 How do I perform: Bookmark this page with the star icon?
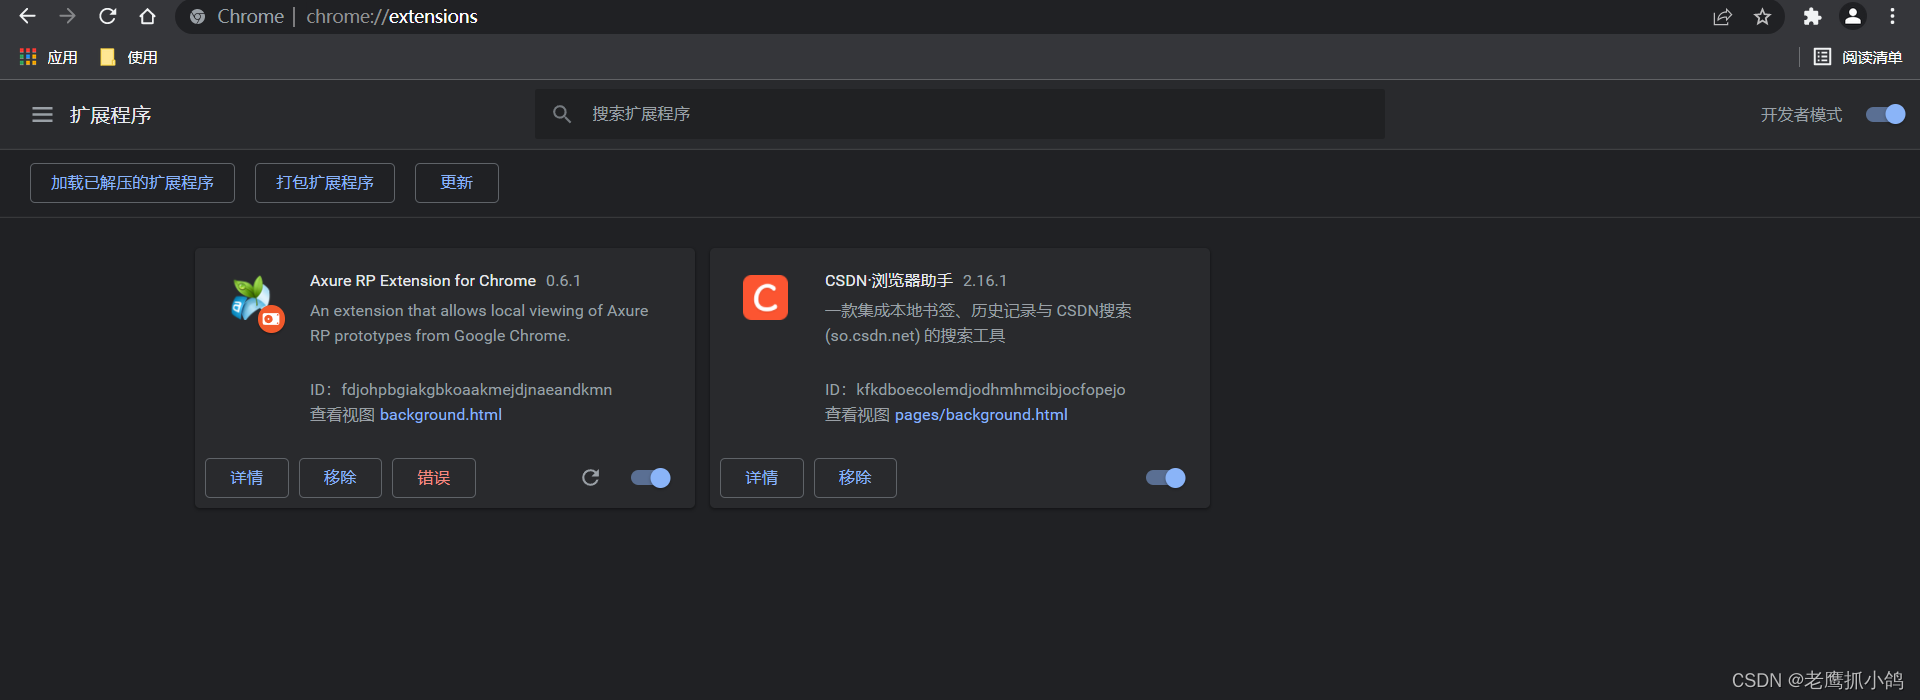[x=1762, y=17]
